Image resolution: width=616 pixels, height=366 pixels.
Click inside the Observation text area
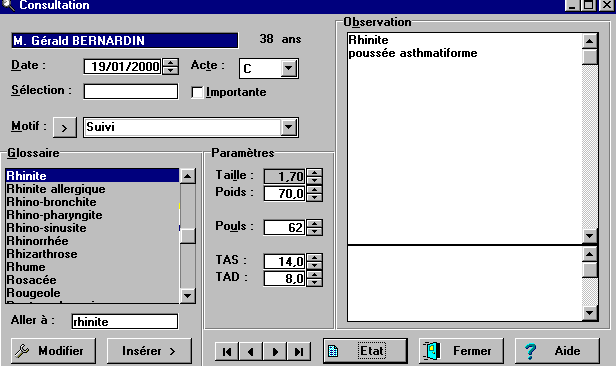click(464, 138)
